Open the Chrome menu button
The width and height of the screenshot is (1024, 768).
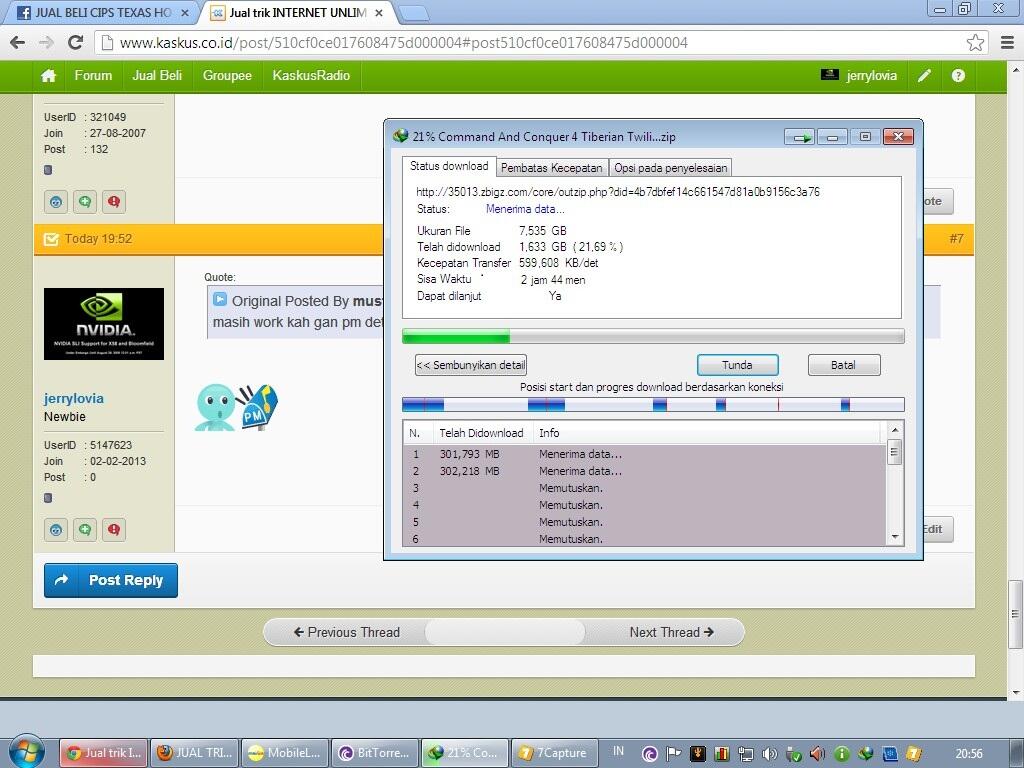(1007, 43)
